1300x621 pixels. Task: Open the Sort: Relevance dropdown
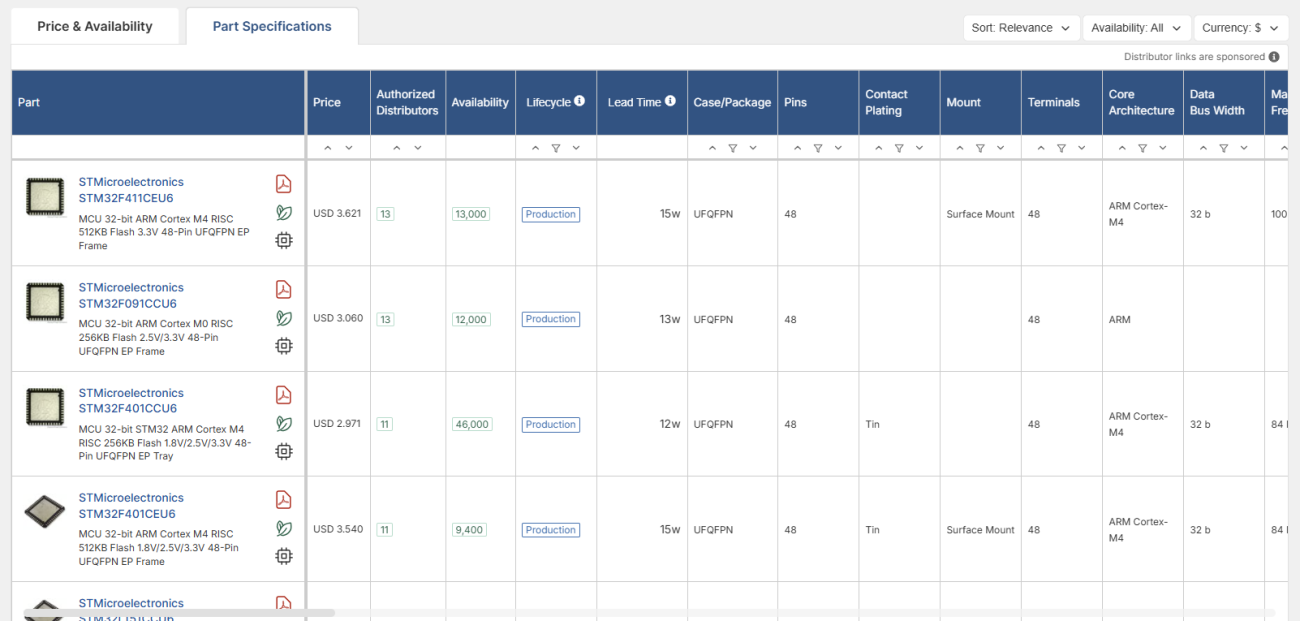pos(1021,28)
